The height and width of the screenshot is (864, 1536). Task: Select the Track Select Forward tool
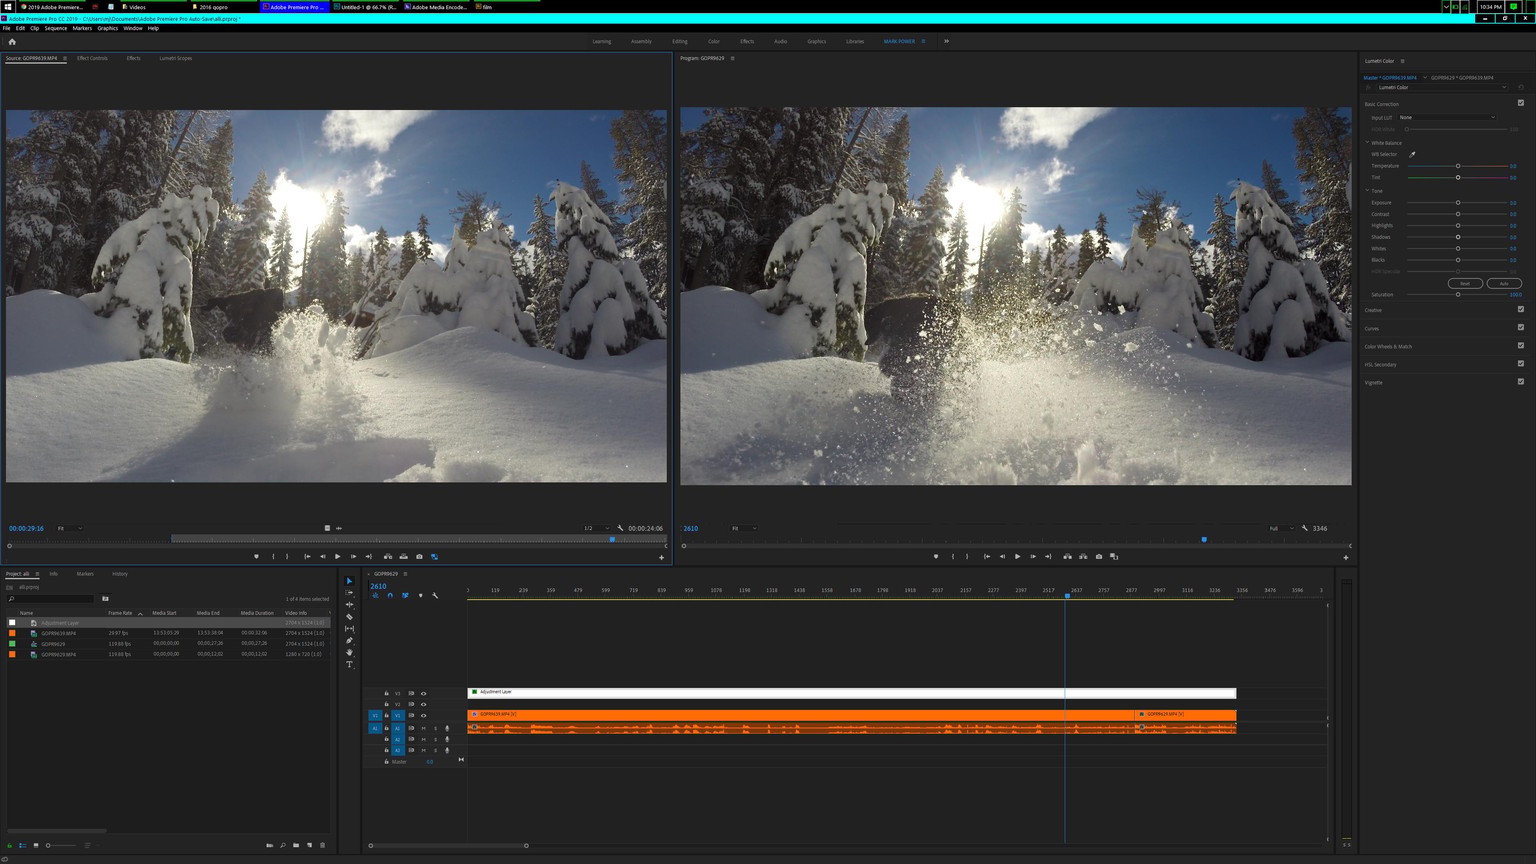pyautogui.click(x=349, y=593)
